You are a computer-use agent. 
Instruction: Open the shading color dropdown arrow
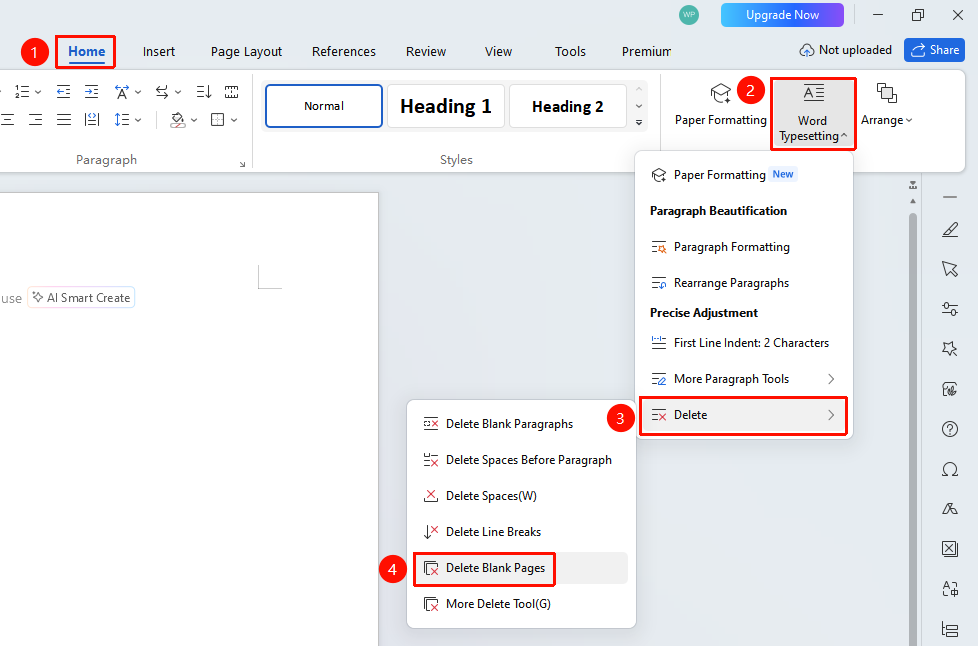tap(194, 120)
